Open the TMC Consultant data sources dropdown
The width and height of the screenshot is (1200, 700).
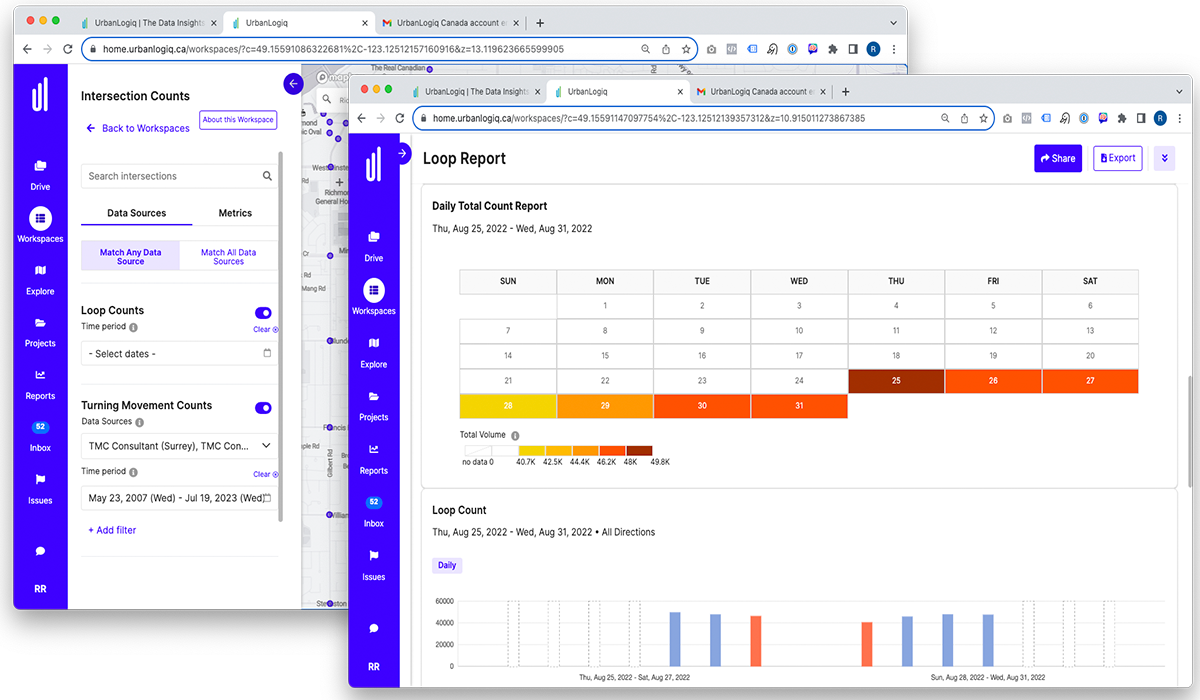[x=179, y=446]
